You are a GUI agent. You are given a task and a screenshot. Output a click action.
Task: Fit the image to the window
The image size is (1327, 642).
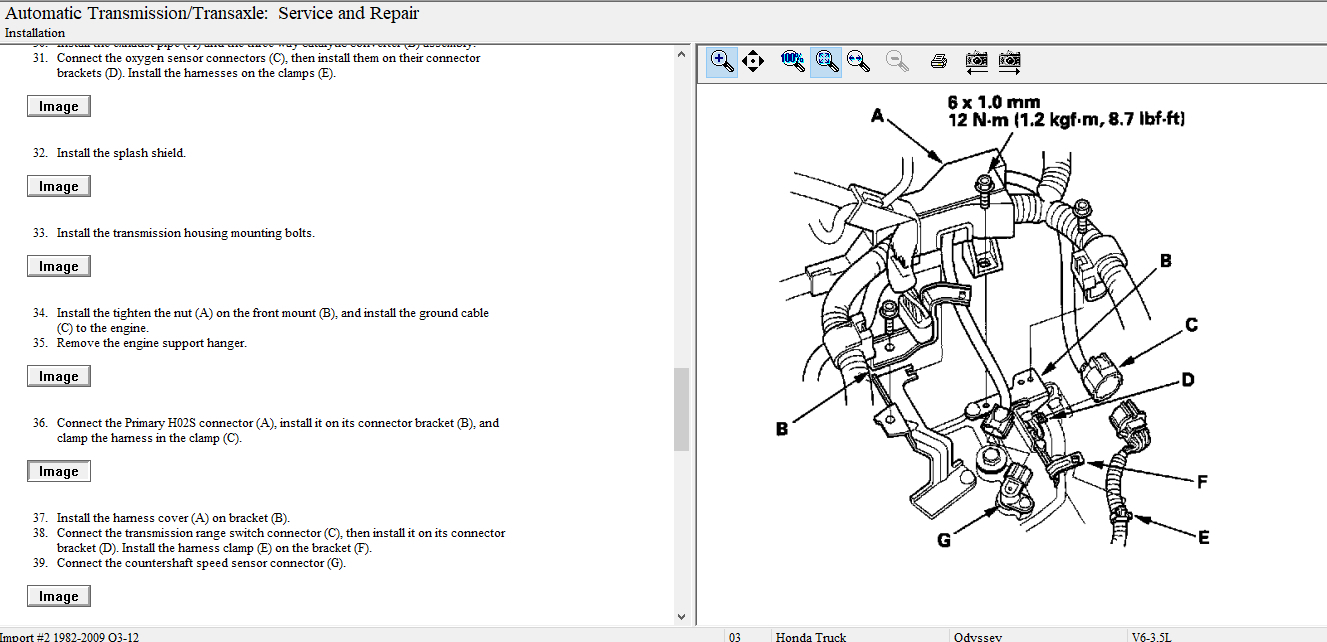pos(825,61)
